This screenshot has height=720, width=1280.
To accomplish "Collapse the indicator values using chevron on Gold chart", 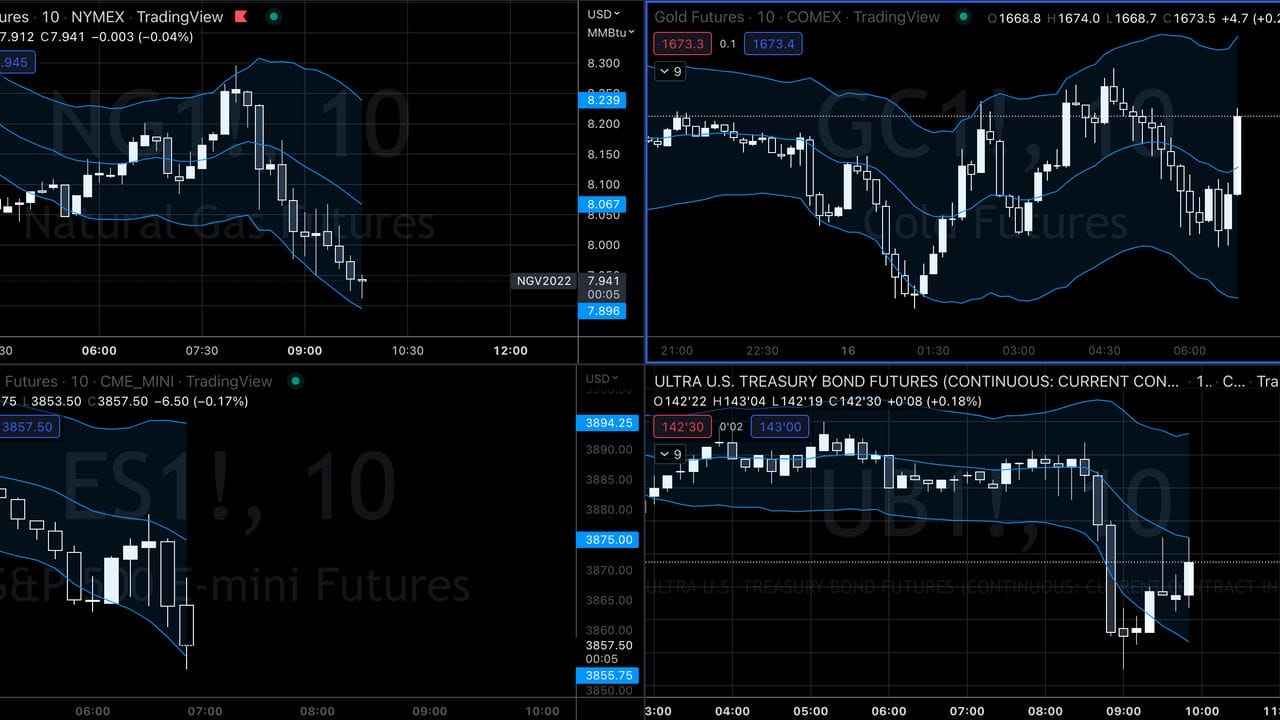I will pyautogui.click(x=666, y=71).
